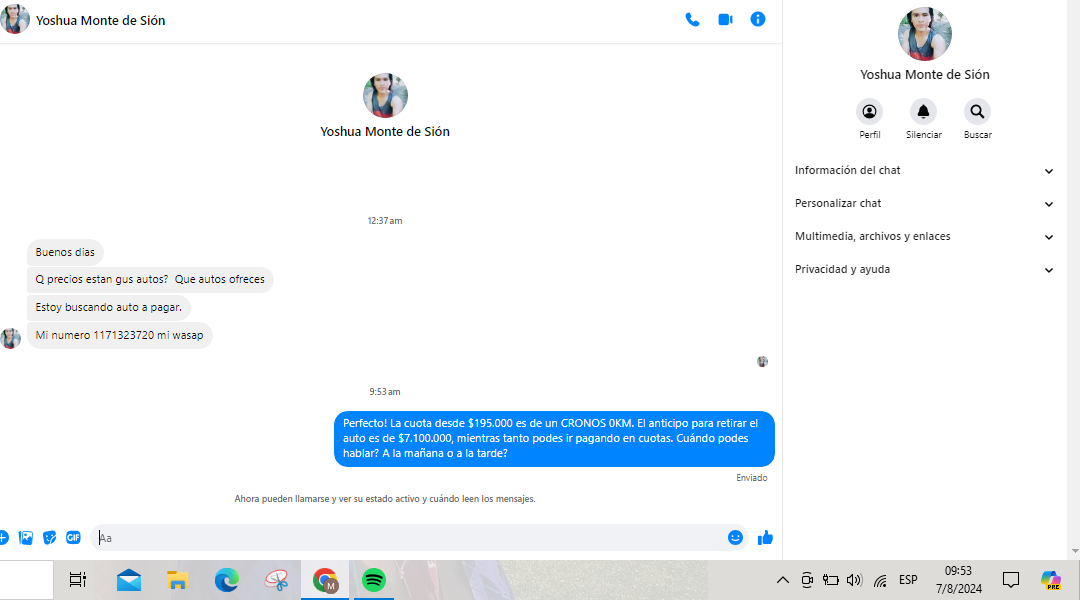The width and height of the screenshot is (1080, 600).
Task: Click Yoshua's avatar in the chat header
Action: (14, 19)
